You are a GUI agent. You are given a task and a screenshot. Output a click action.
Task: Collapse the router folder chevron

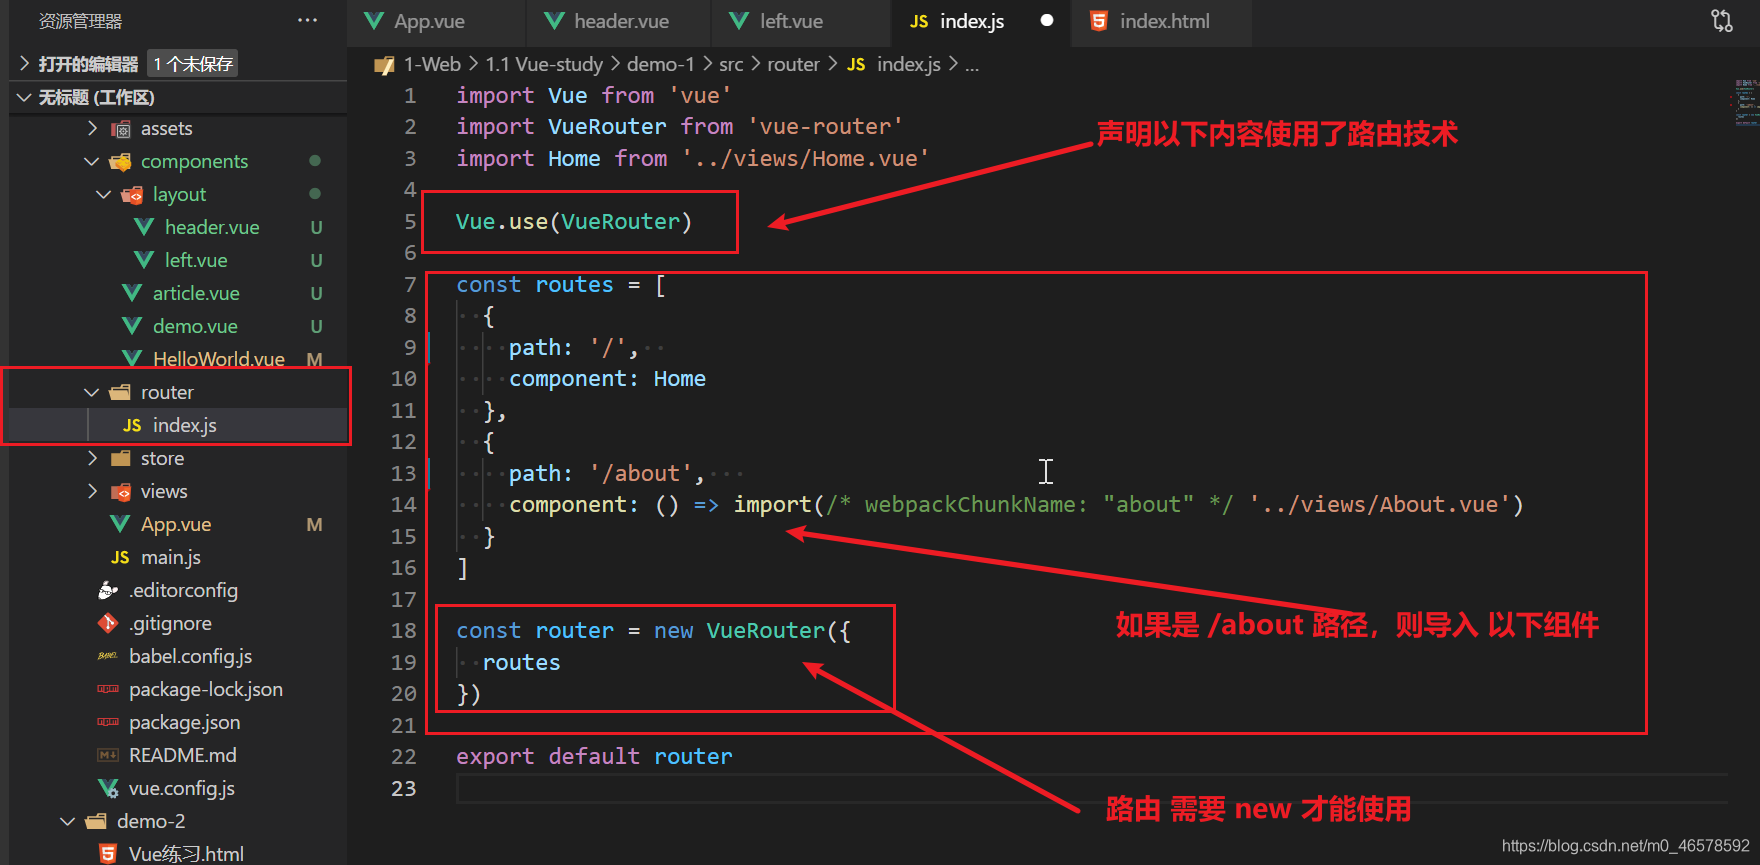tap(92, 392)
